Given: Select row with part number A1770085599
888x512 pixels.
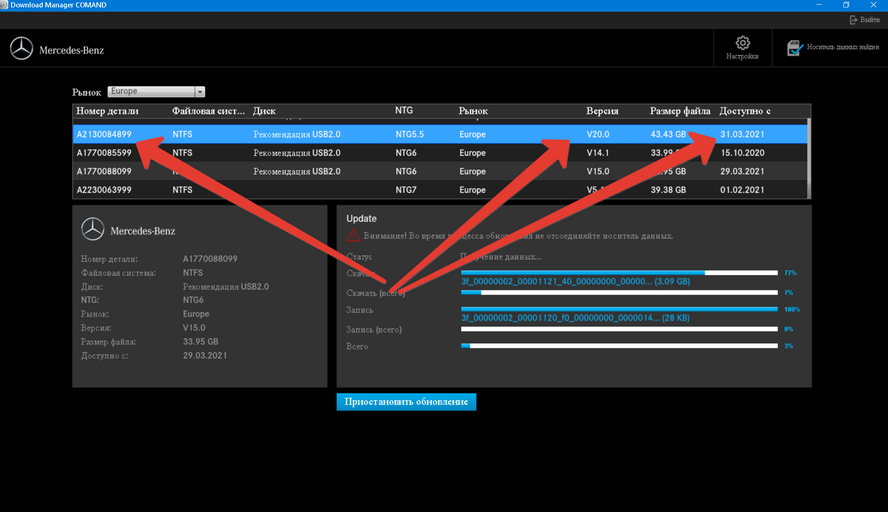Looking at the screenshot, I should click(x=439, y=153).
